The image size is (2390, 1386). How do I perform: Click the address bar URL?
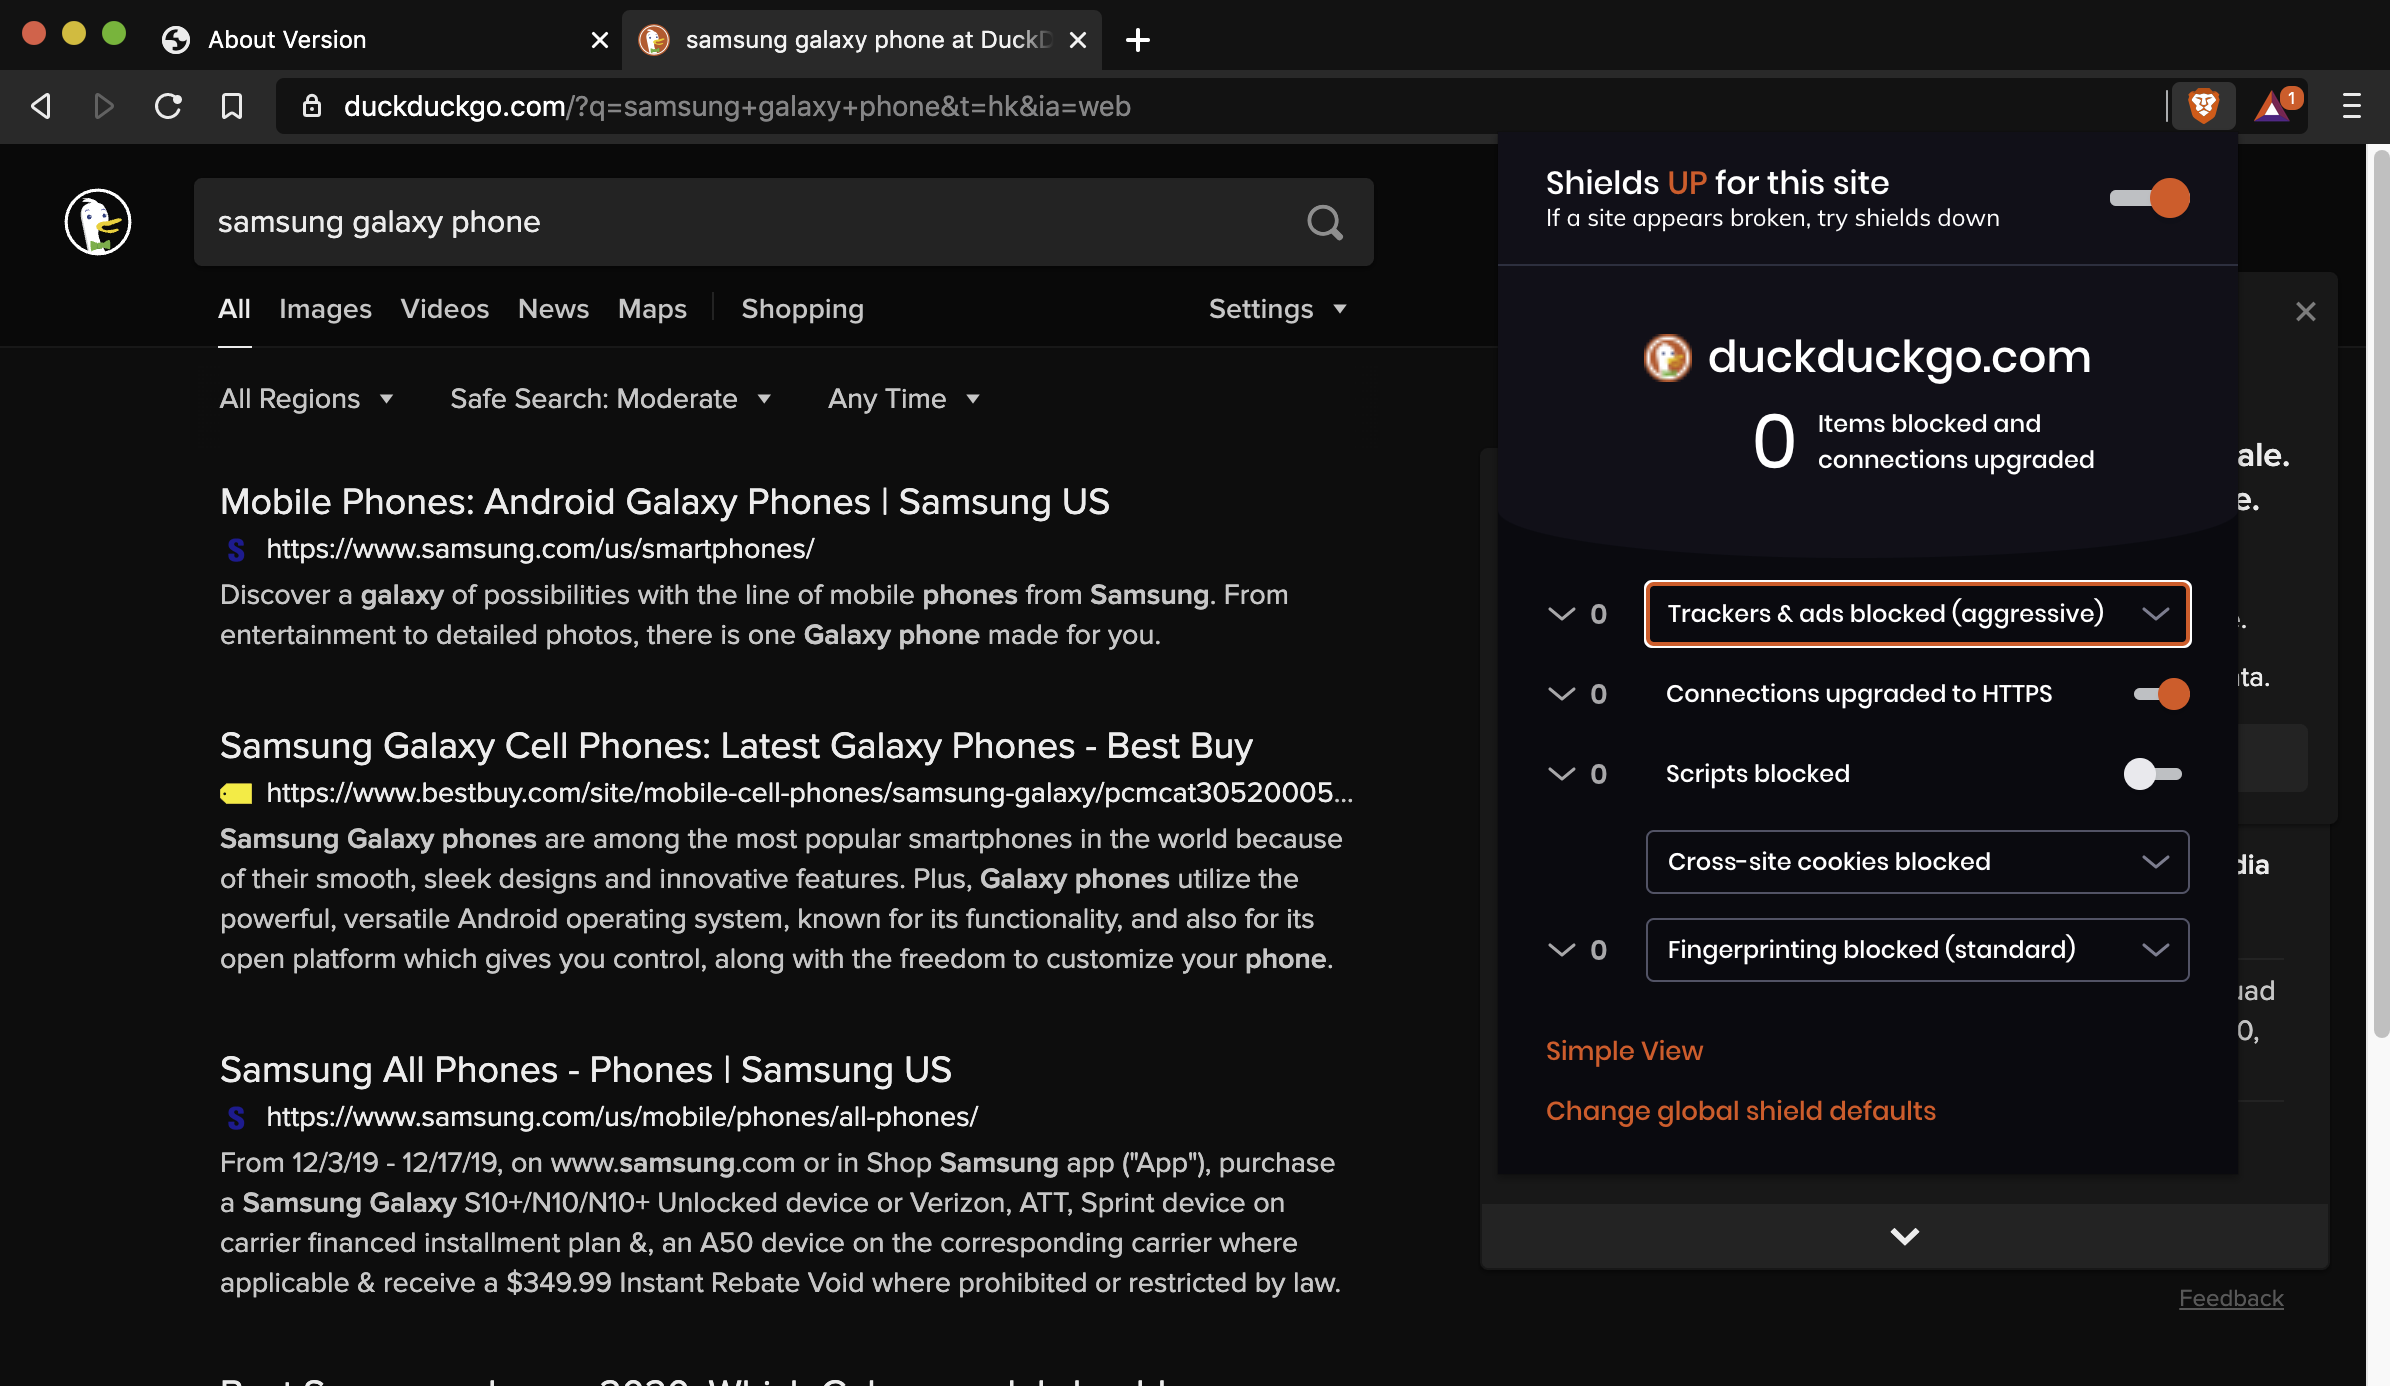[737, 106]
